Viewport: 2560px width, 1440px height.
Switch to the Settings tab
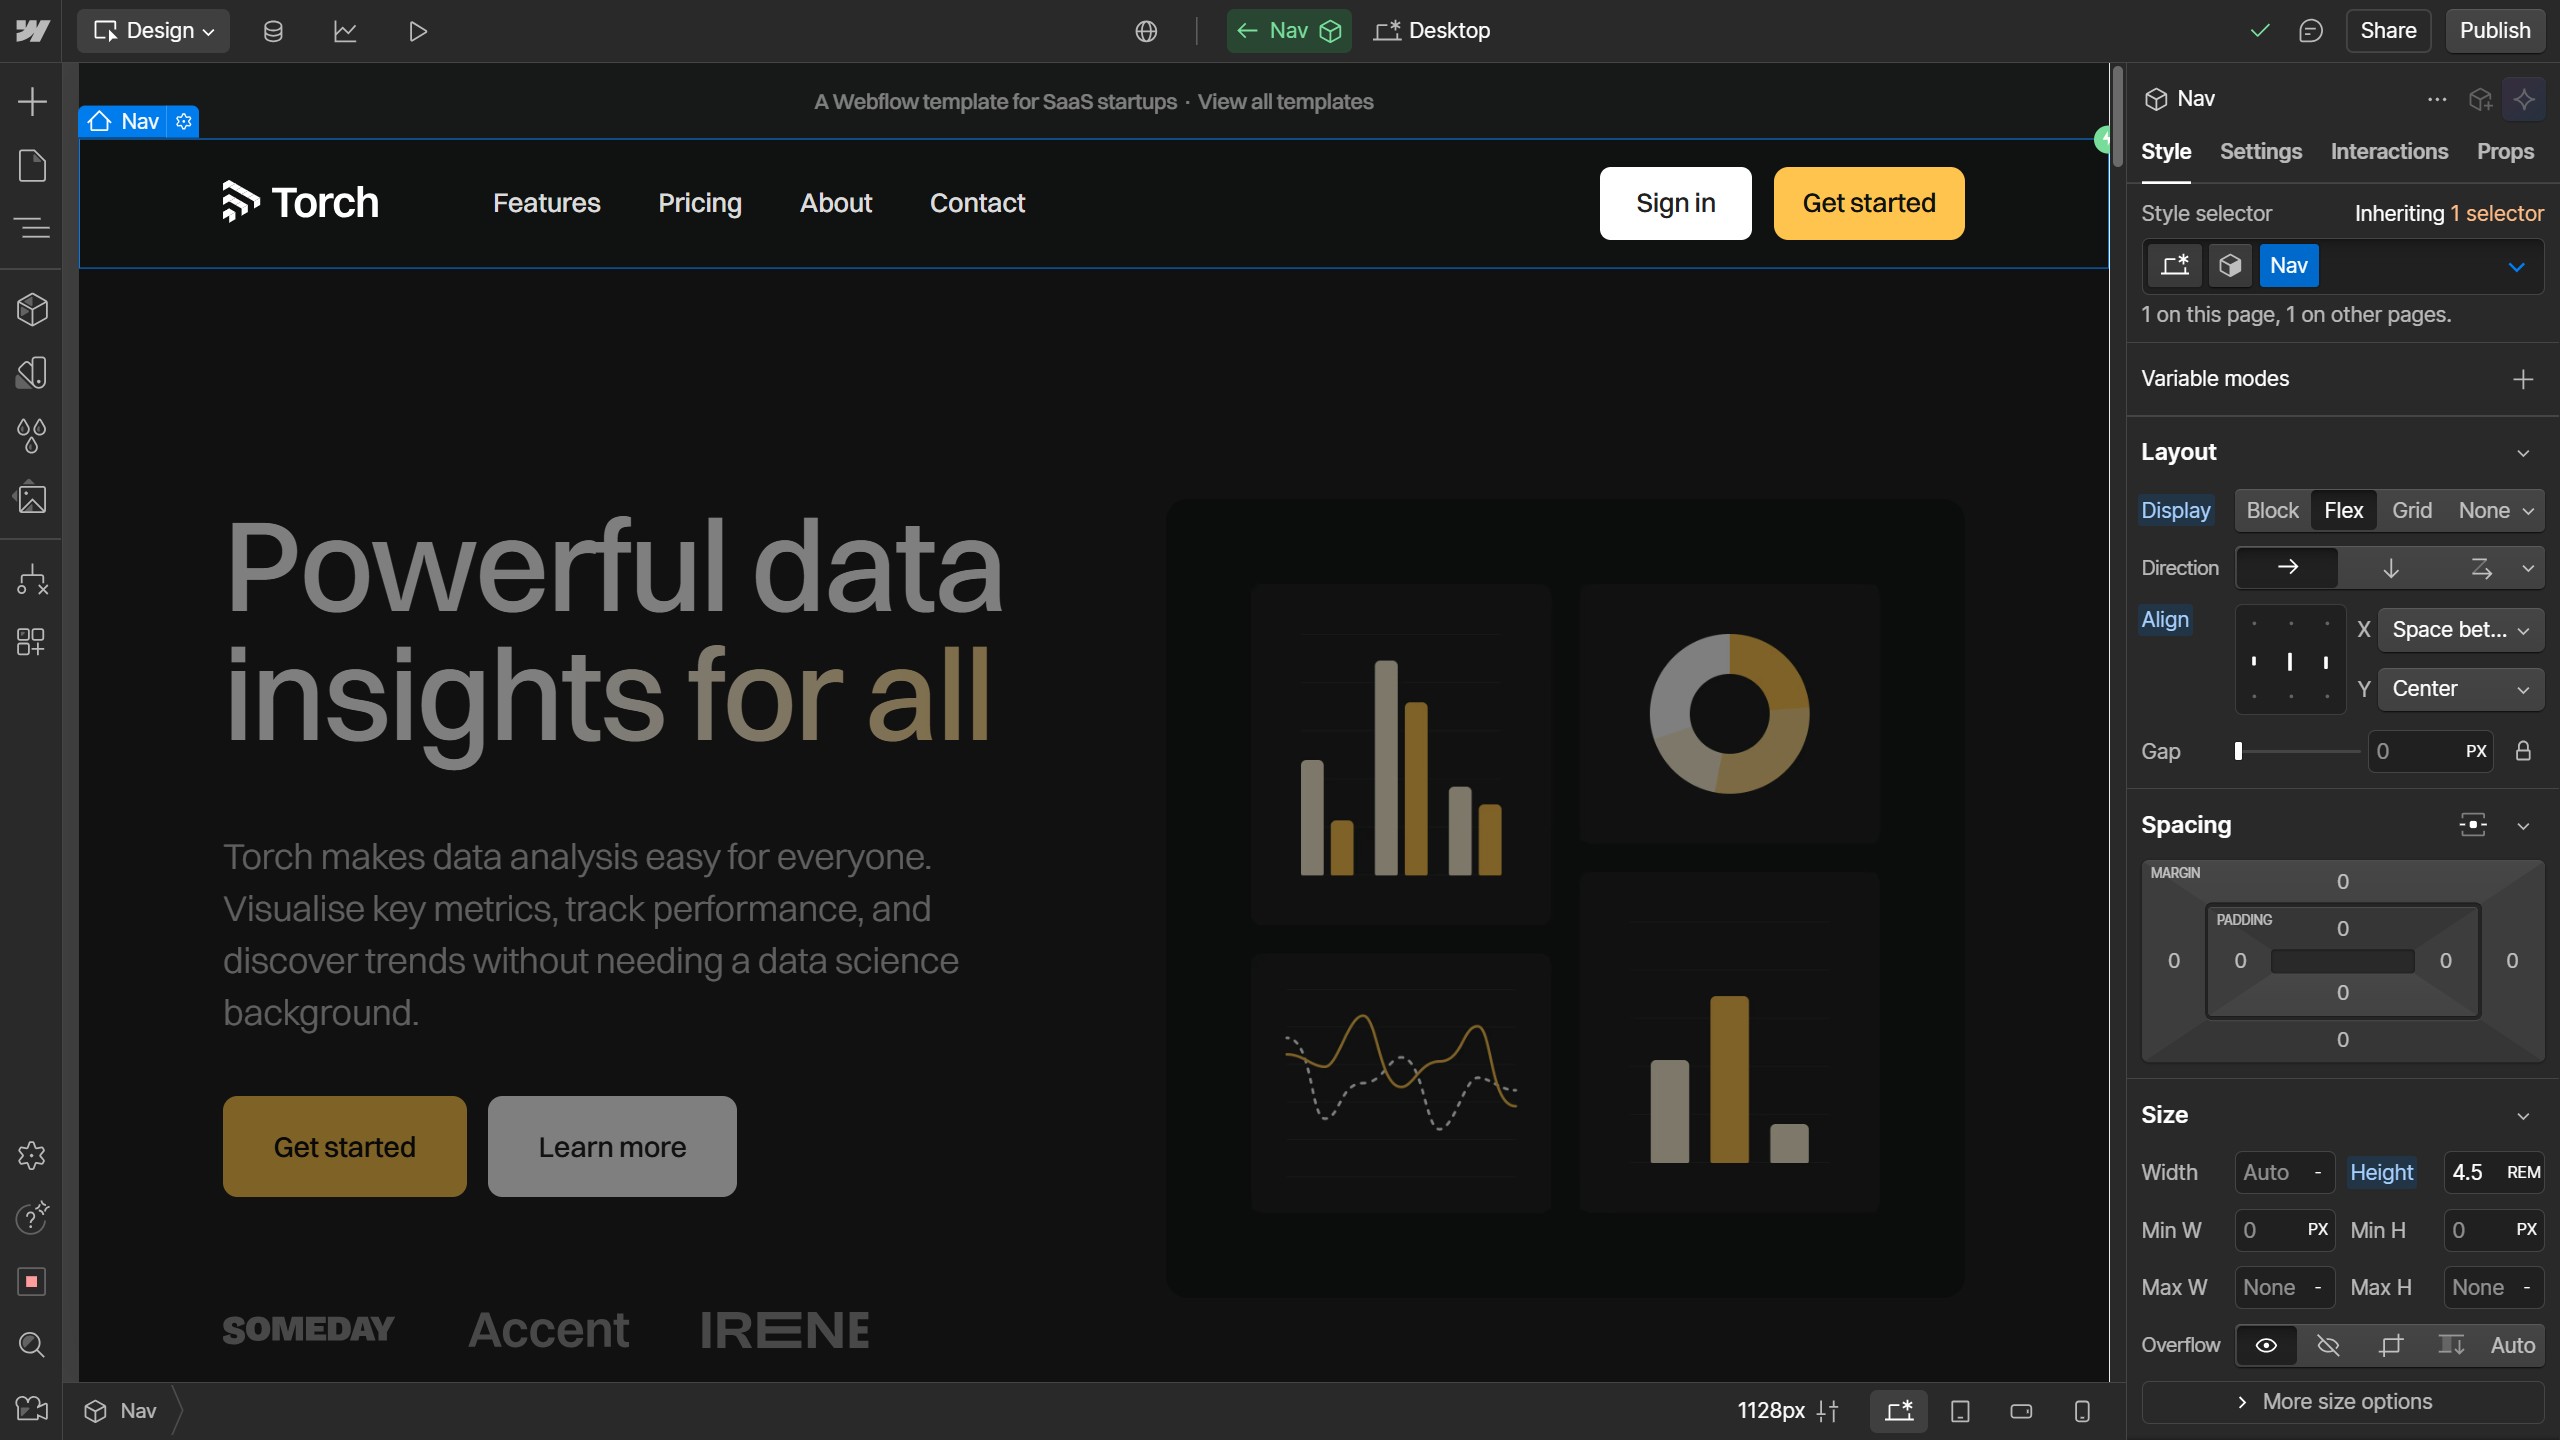coord(2260,151)
